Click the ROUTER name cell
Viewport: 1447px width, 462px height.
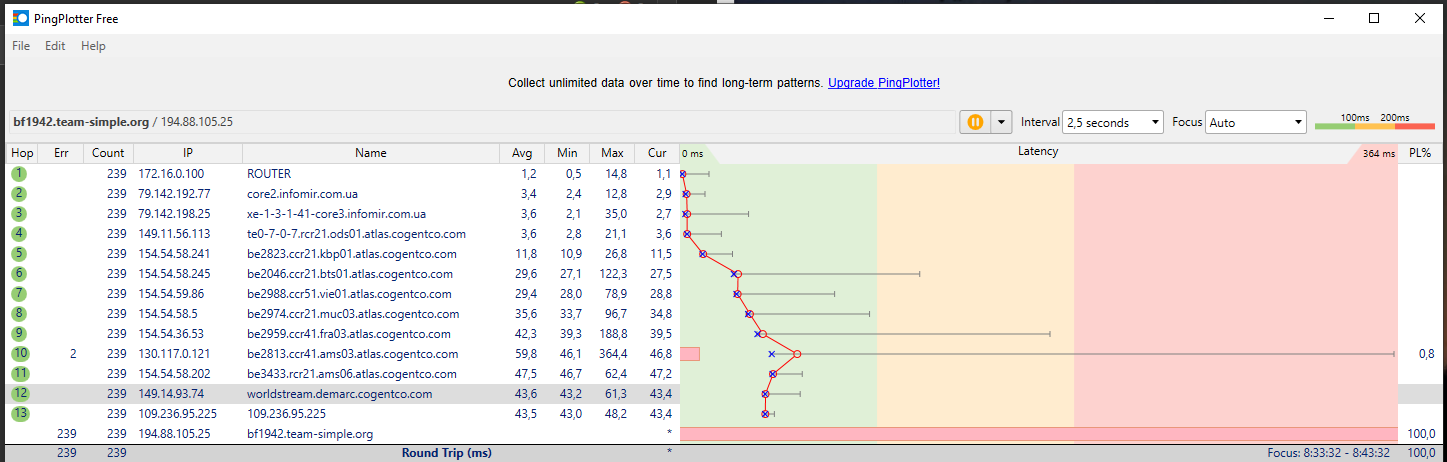(x=271, y=174)
